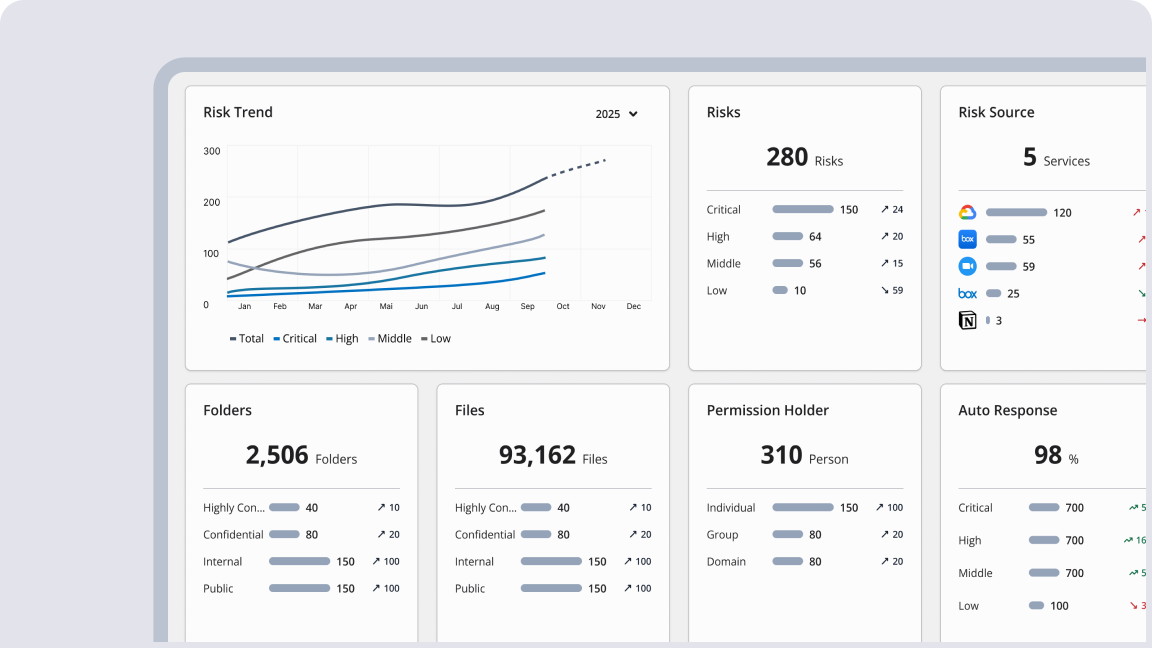Click the Individual row in Permission Holder
The image size is (1152, 648).
coord(804,508)
